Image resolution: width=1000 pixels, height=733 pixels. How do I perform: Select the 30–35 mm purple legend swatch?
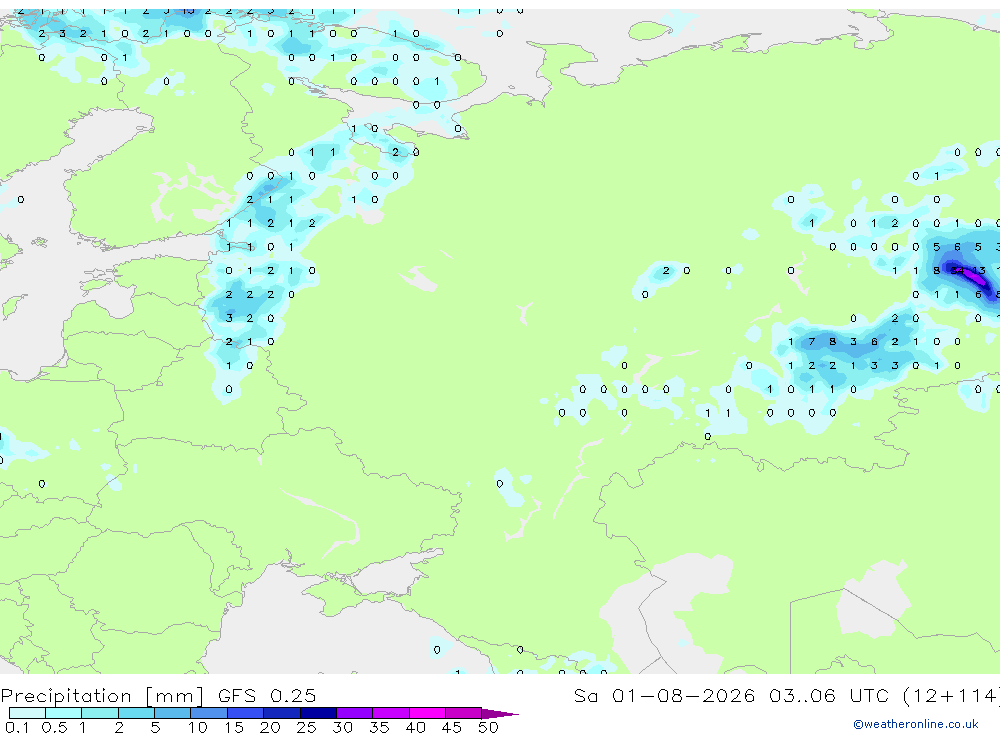(x=355, y=713)
